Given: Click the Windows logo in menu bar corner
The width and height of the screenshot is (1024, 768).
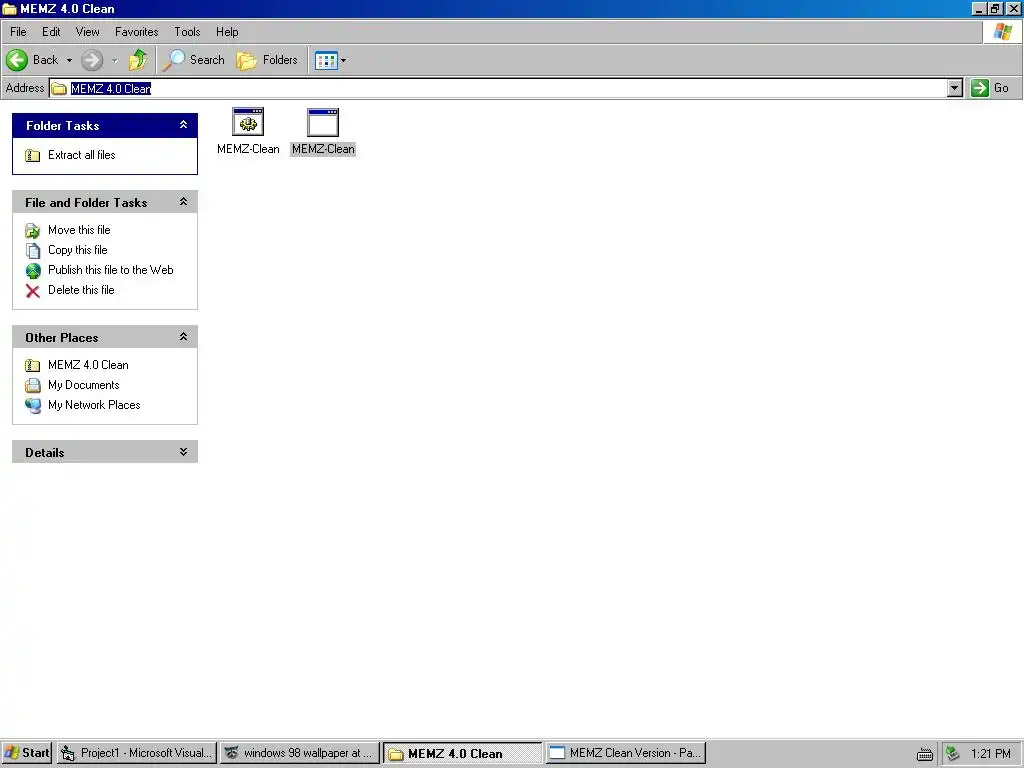Looking at the screenshot, I should coord(1002,32).
